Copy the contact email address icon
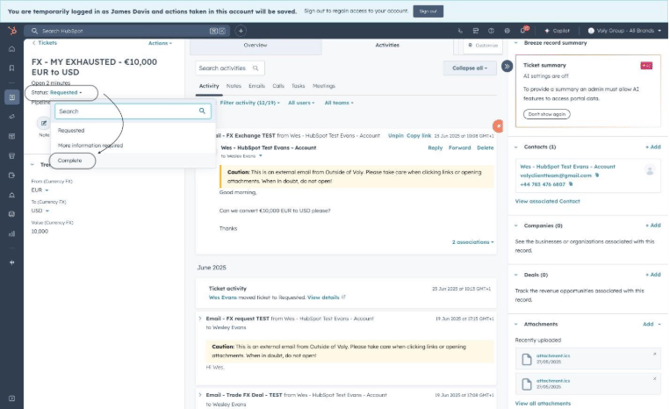The height and width of the screenshot is (409, 670). (x=597, y=175)
